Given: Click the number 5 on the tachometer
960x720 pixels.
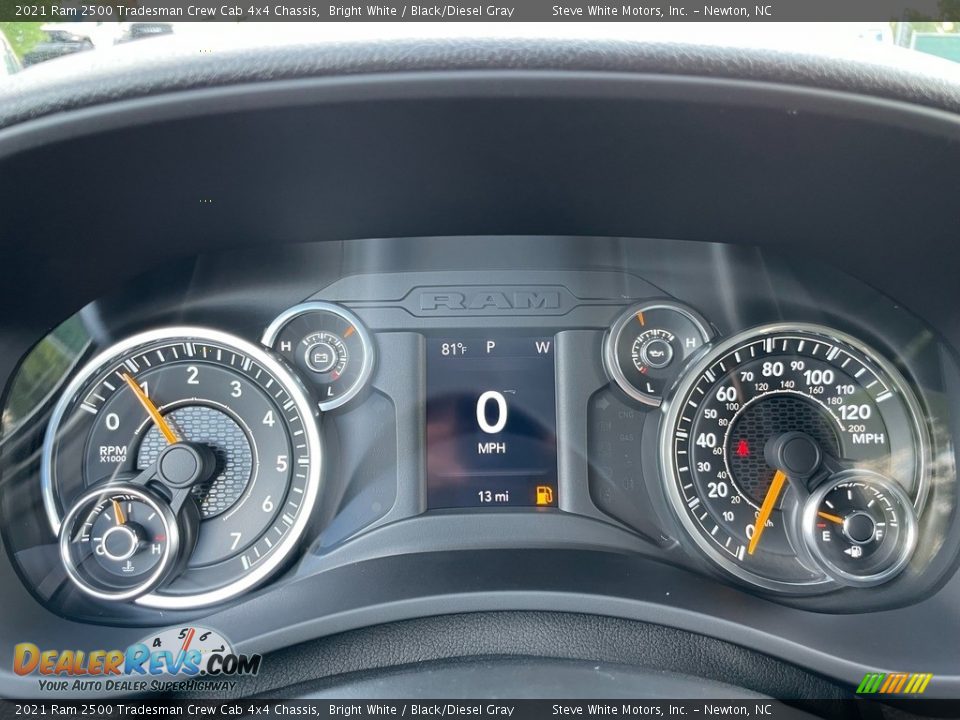Looking at the screenshot, I should pos(282,463).
